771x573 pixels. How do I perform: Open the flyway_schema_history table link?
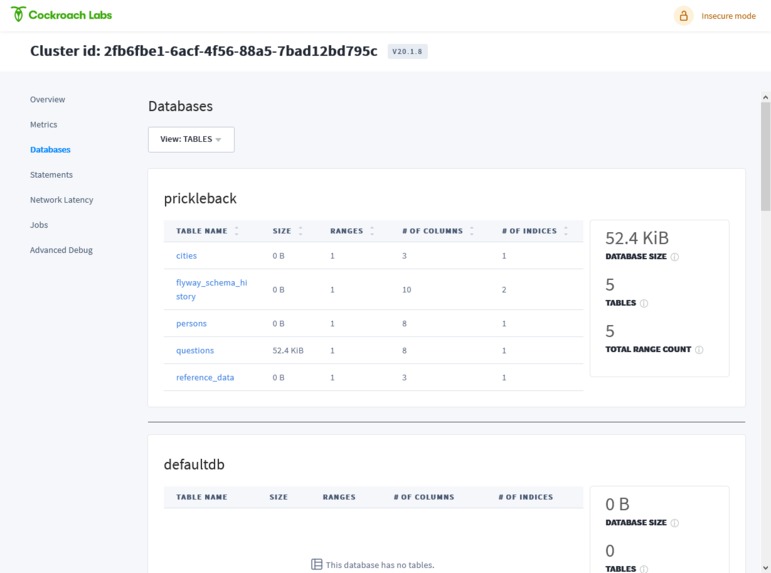tap(211, 290)
